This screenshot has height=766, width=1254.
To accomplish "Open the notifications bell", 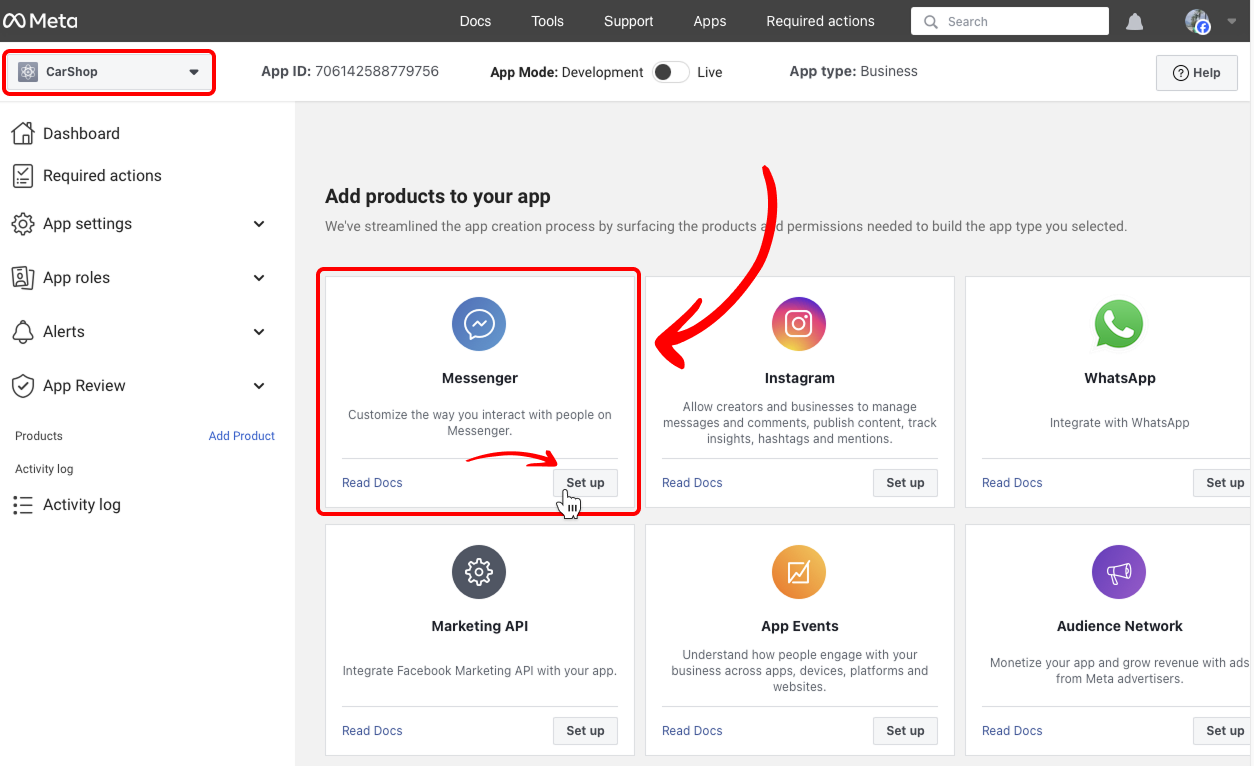I will coord(1135,21).
